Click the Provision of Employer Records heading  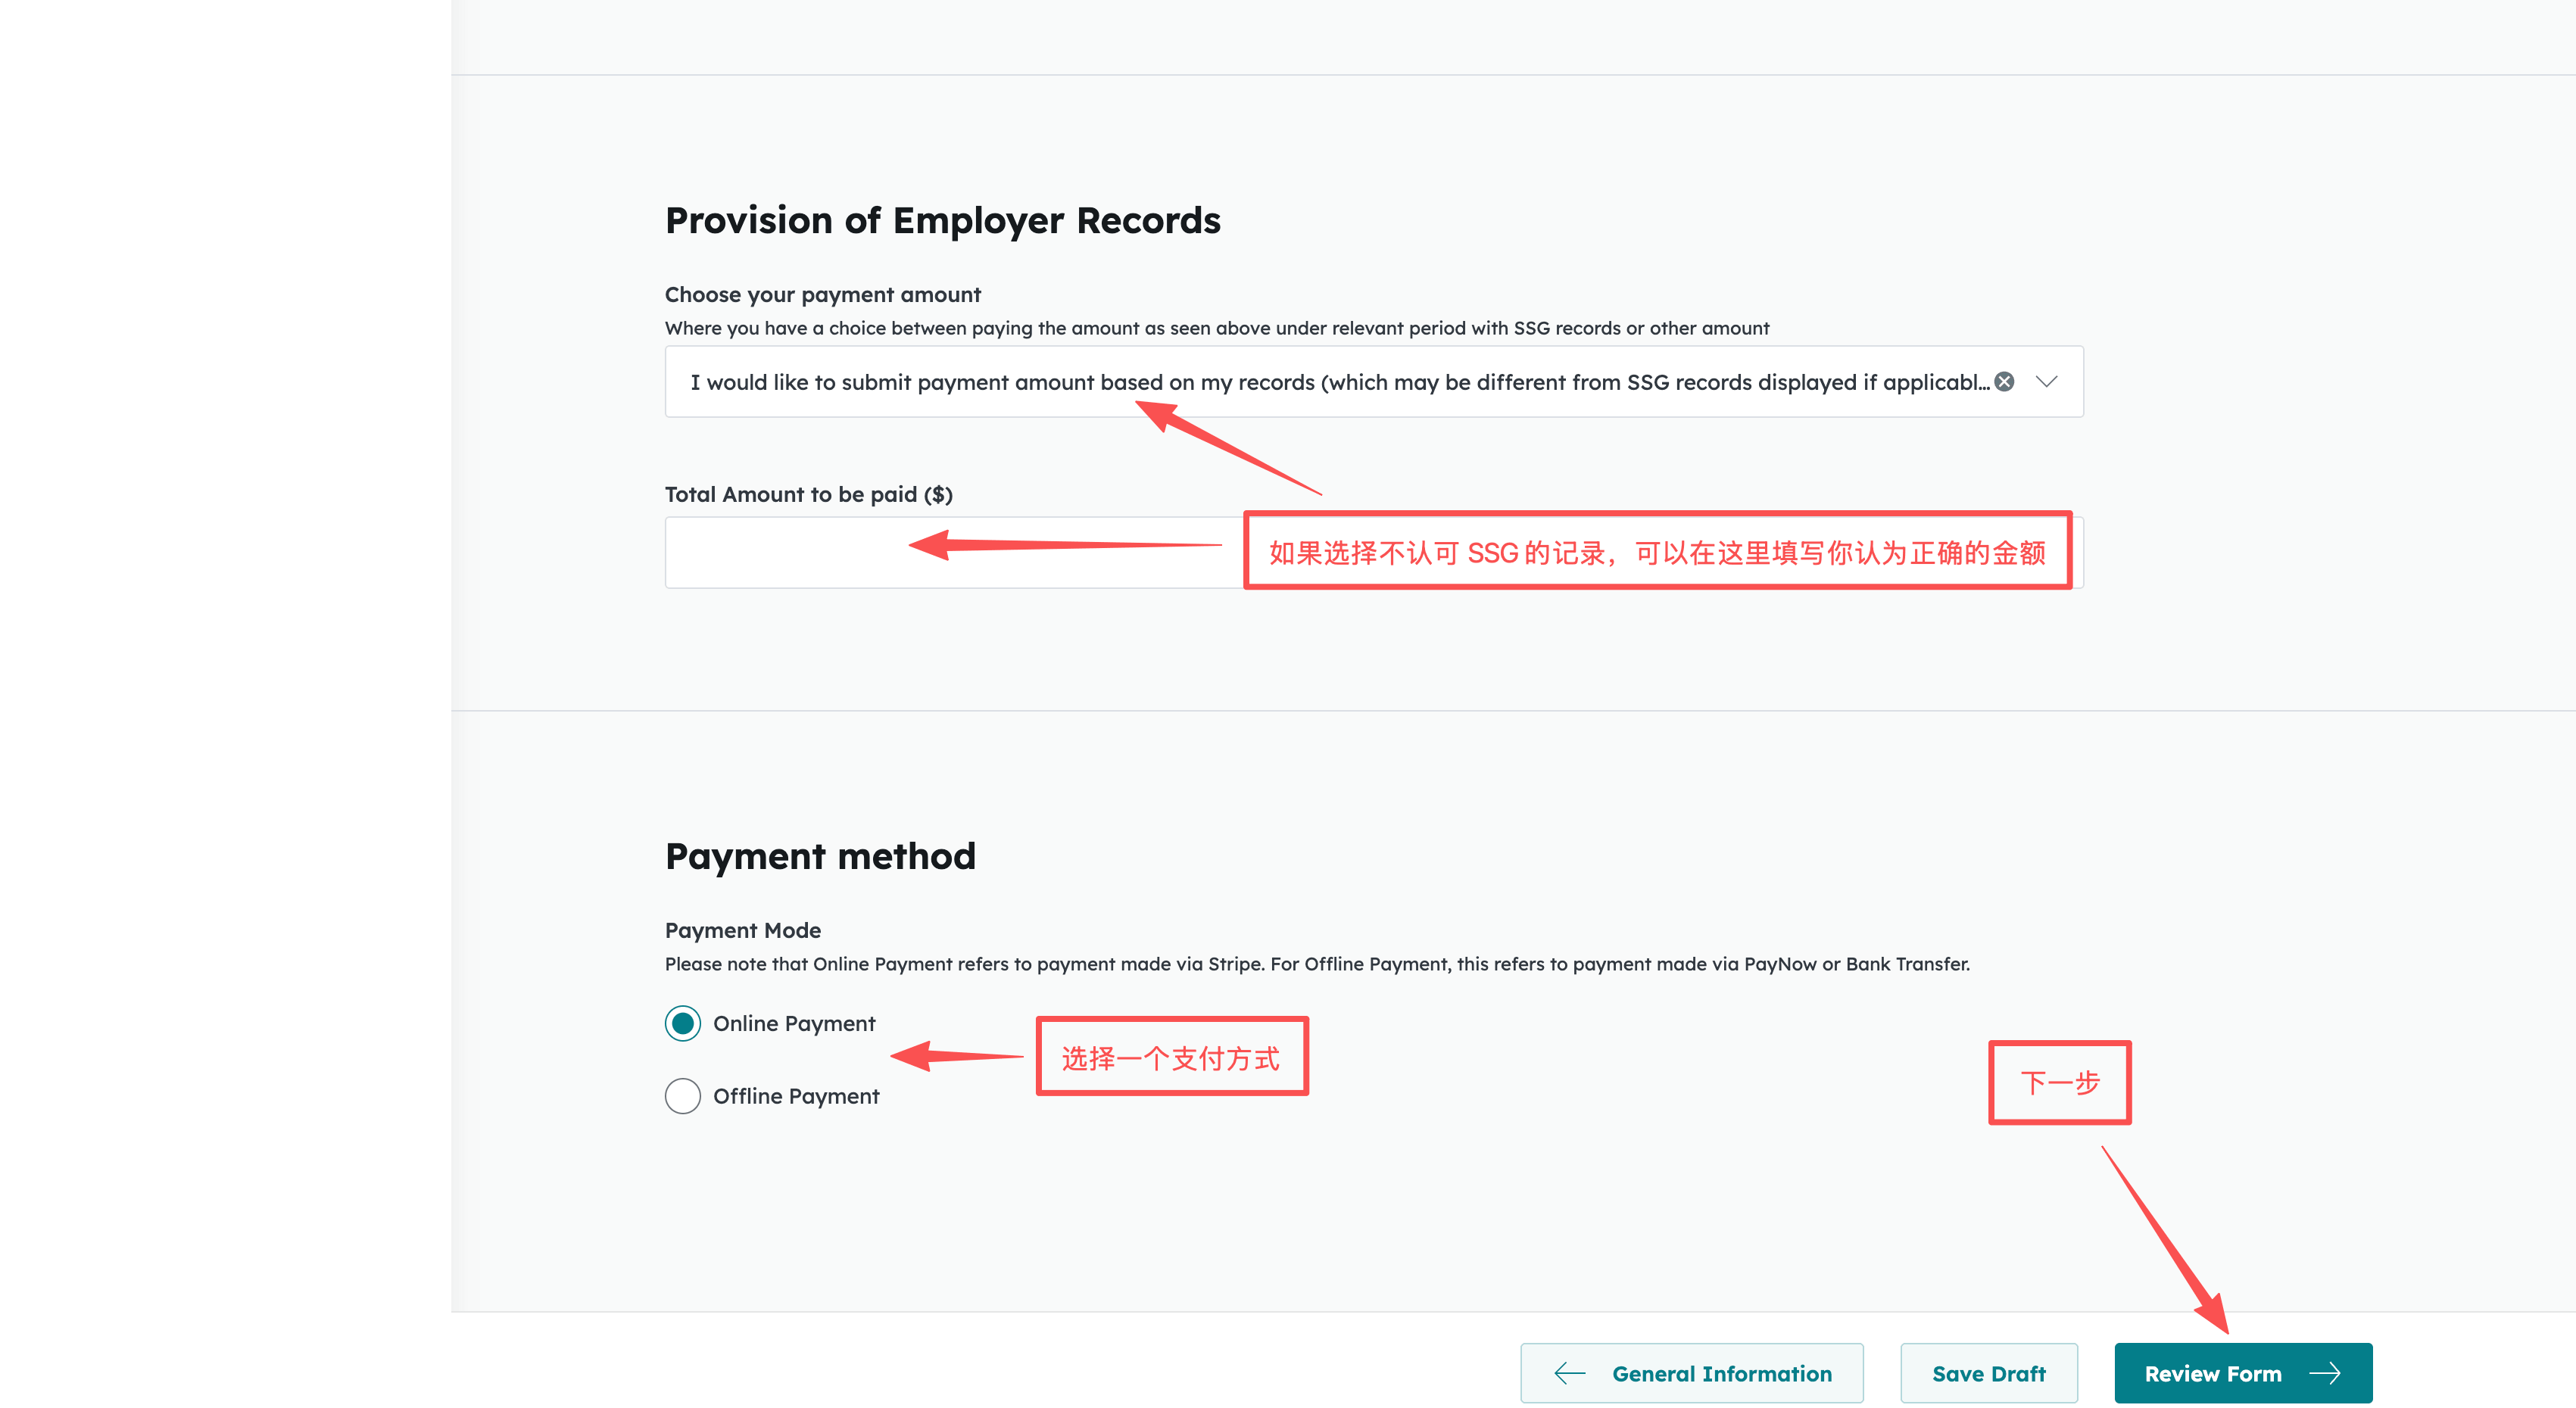pos(941,219)
